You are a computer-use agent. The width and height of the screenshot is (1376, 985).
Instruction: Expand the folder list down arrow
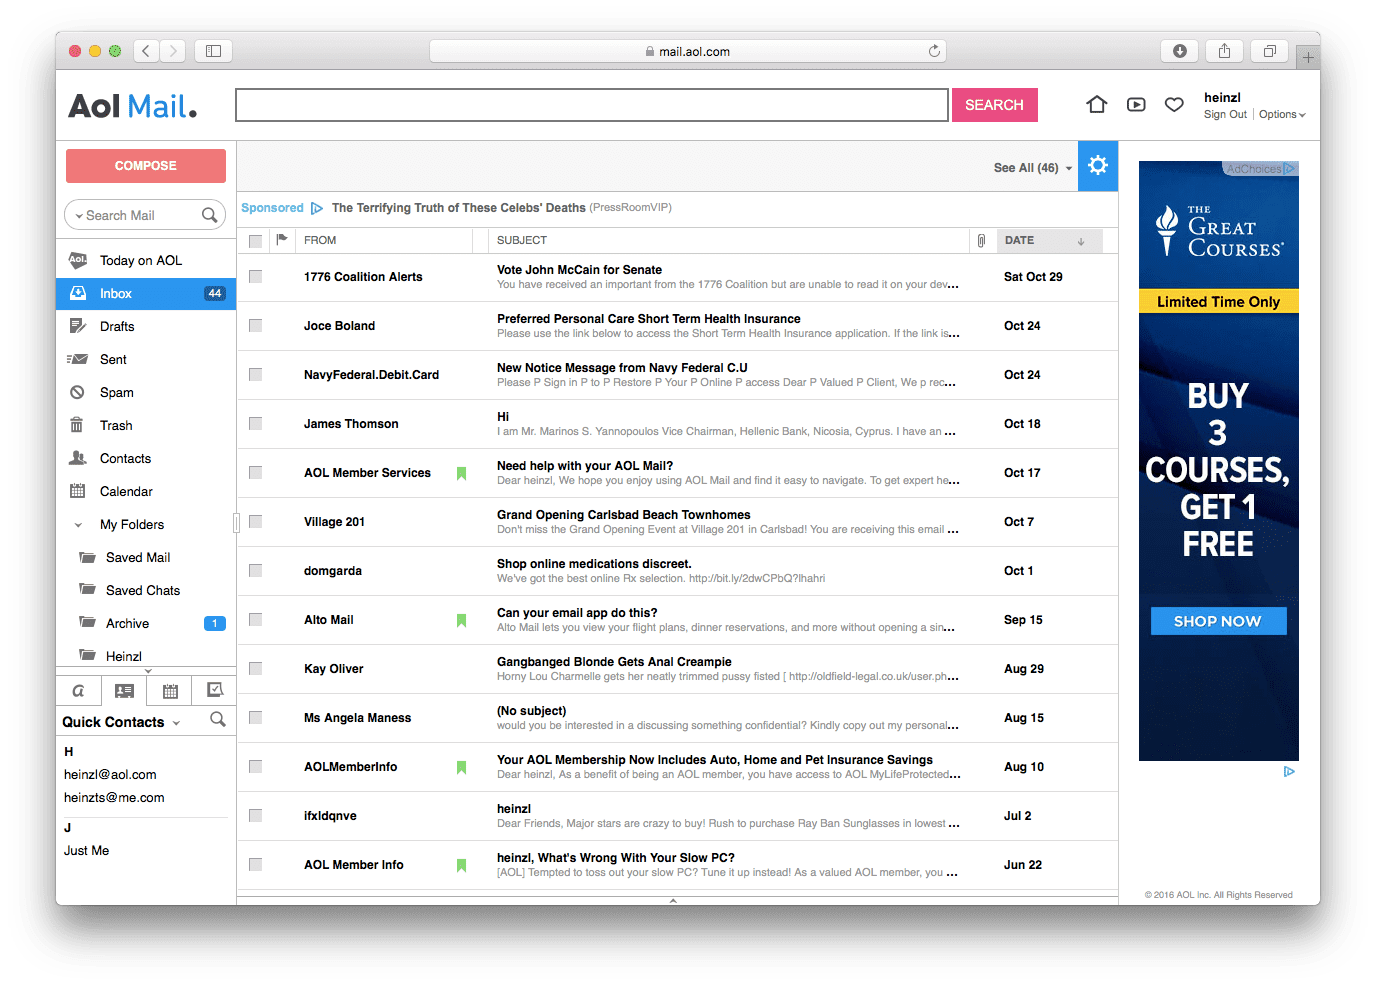pos(148,671)
